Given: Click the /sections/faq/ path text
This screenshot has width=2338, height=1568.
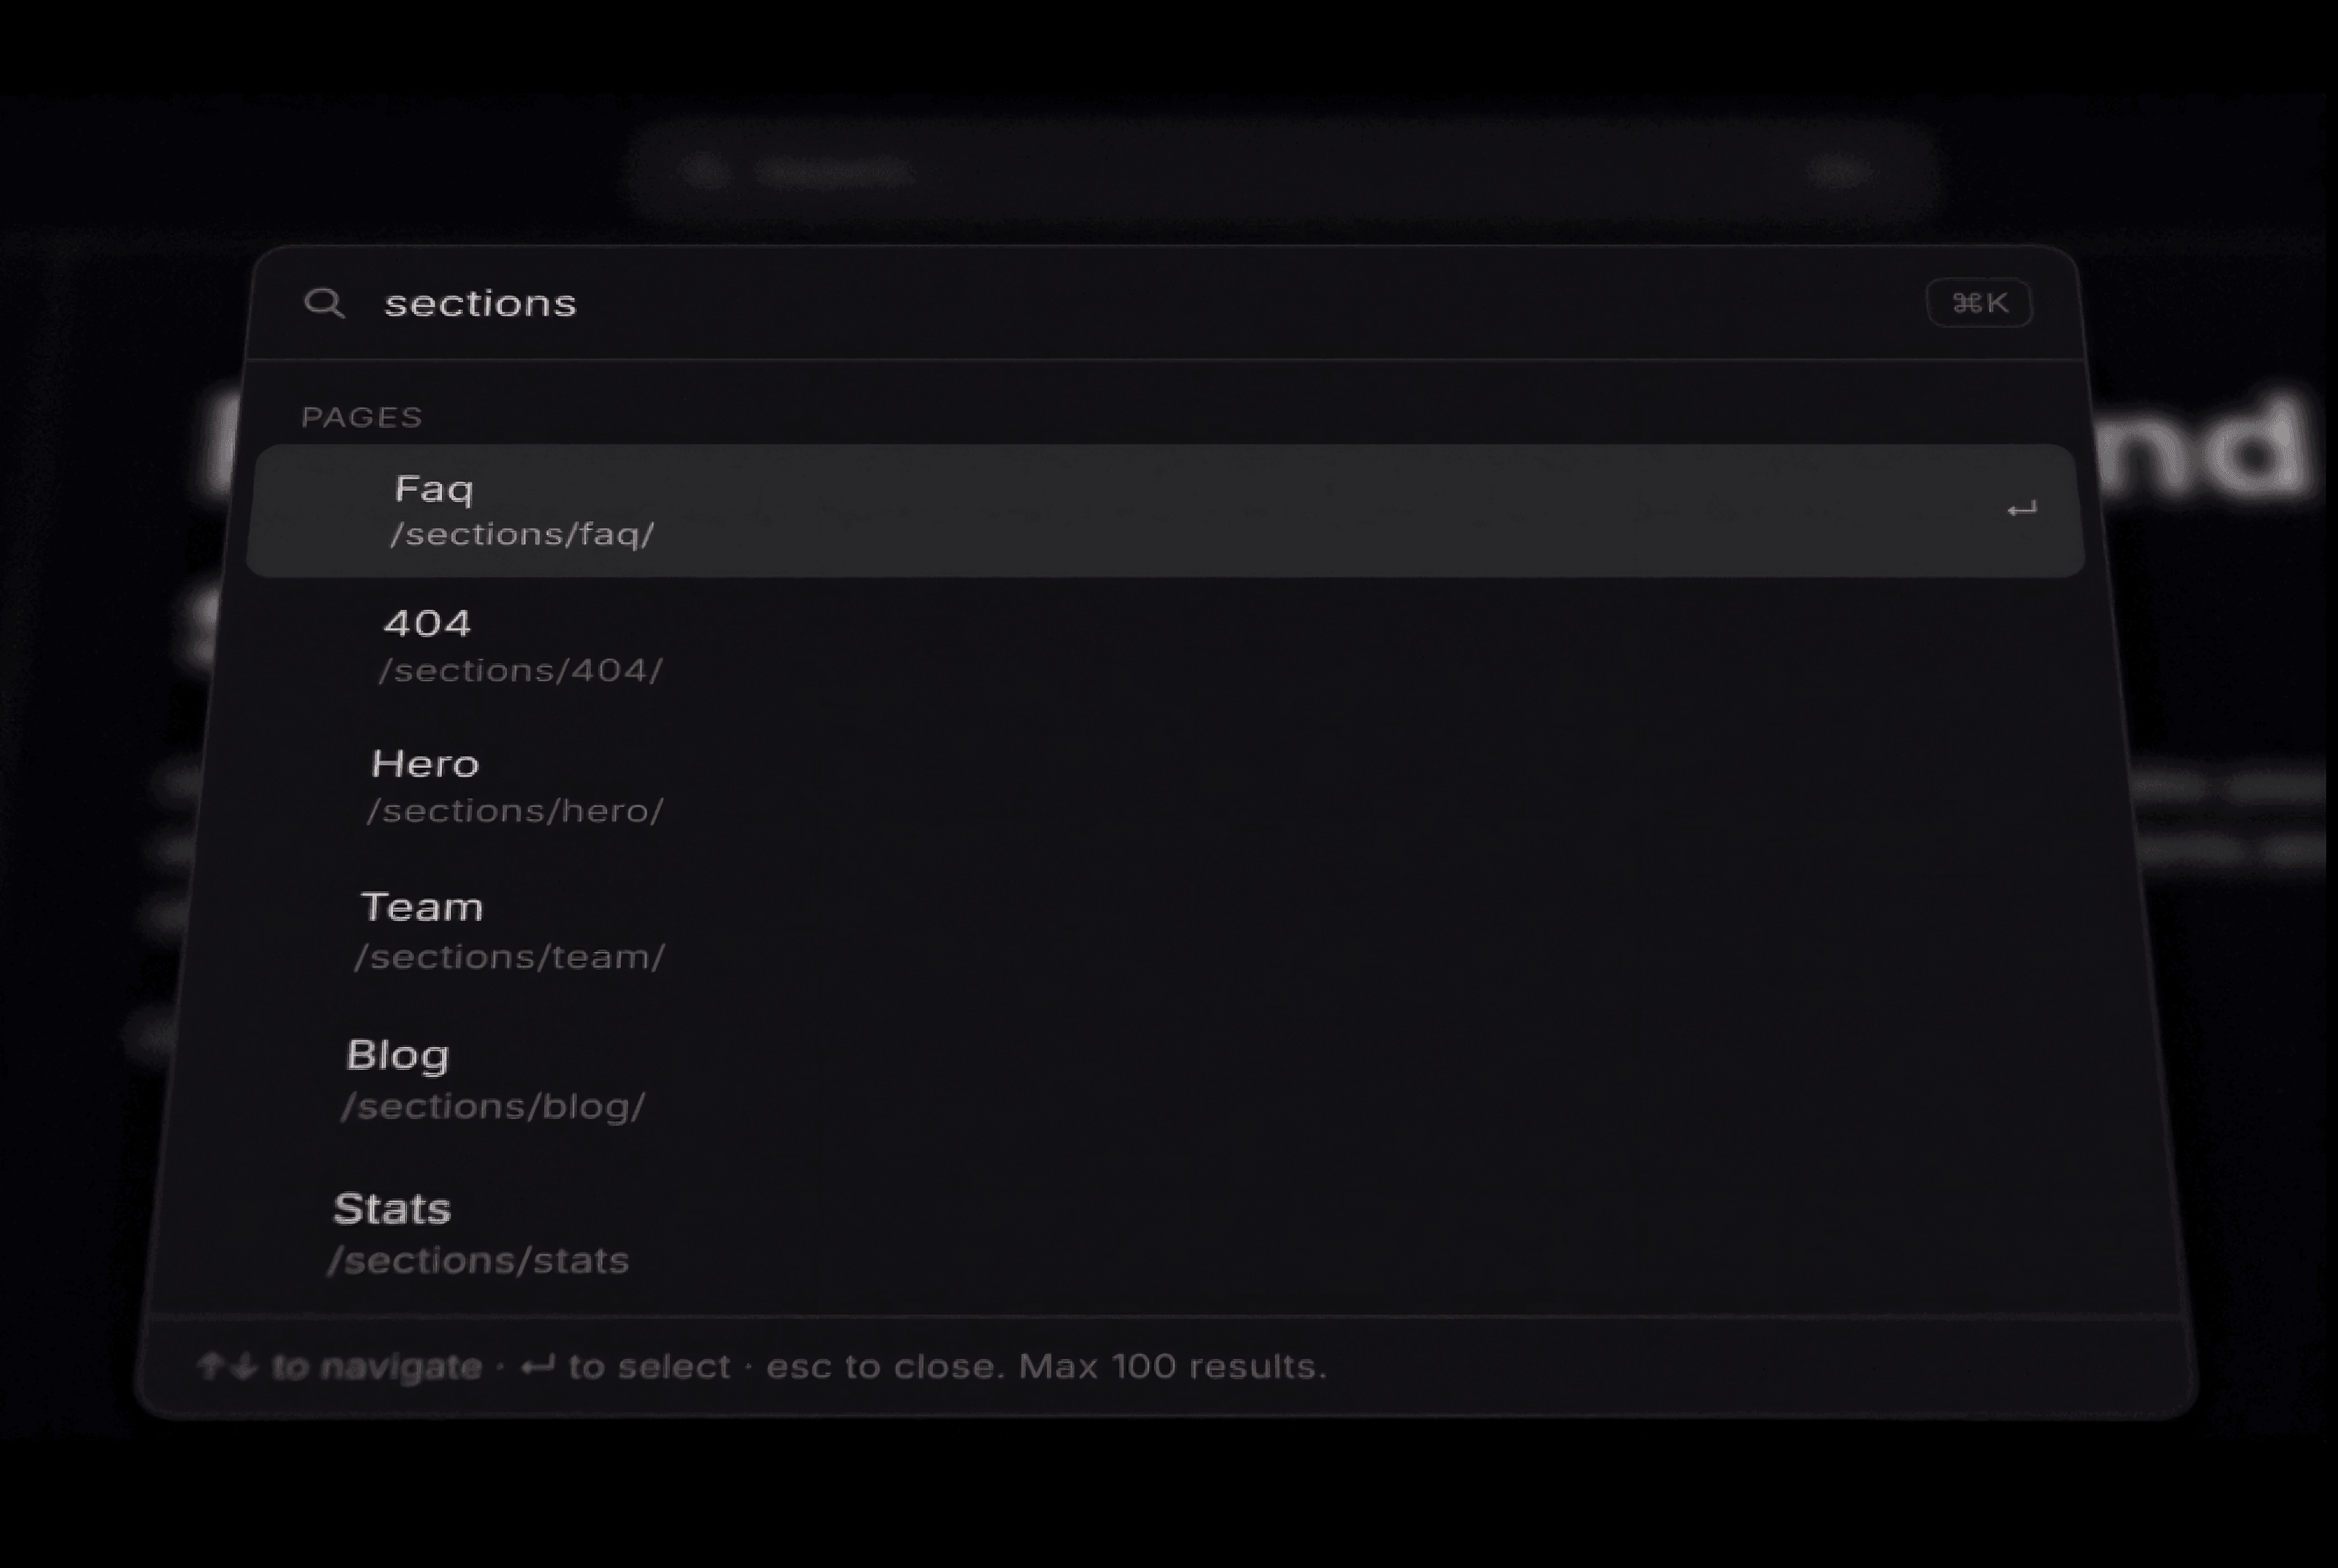Looking at the screenshot, I should pyautogui.click(x=522, y=535).
